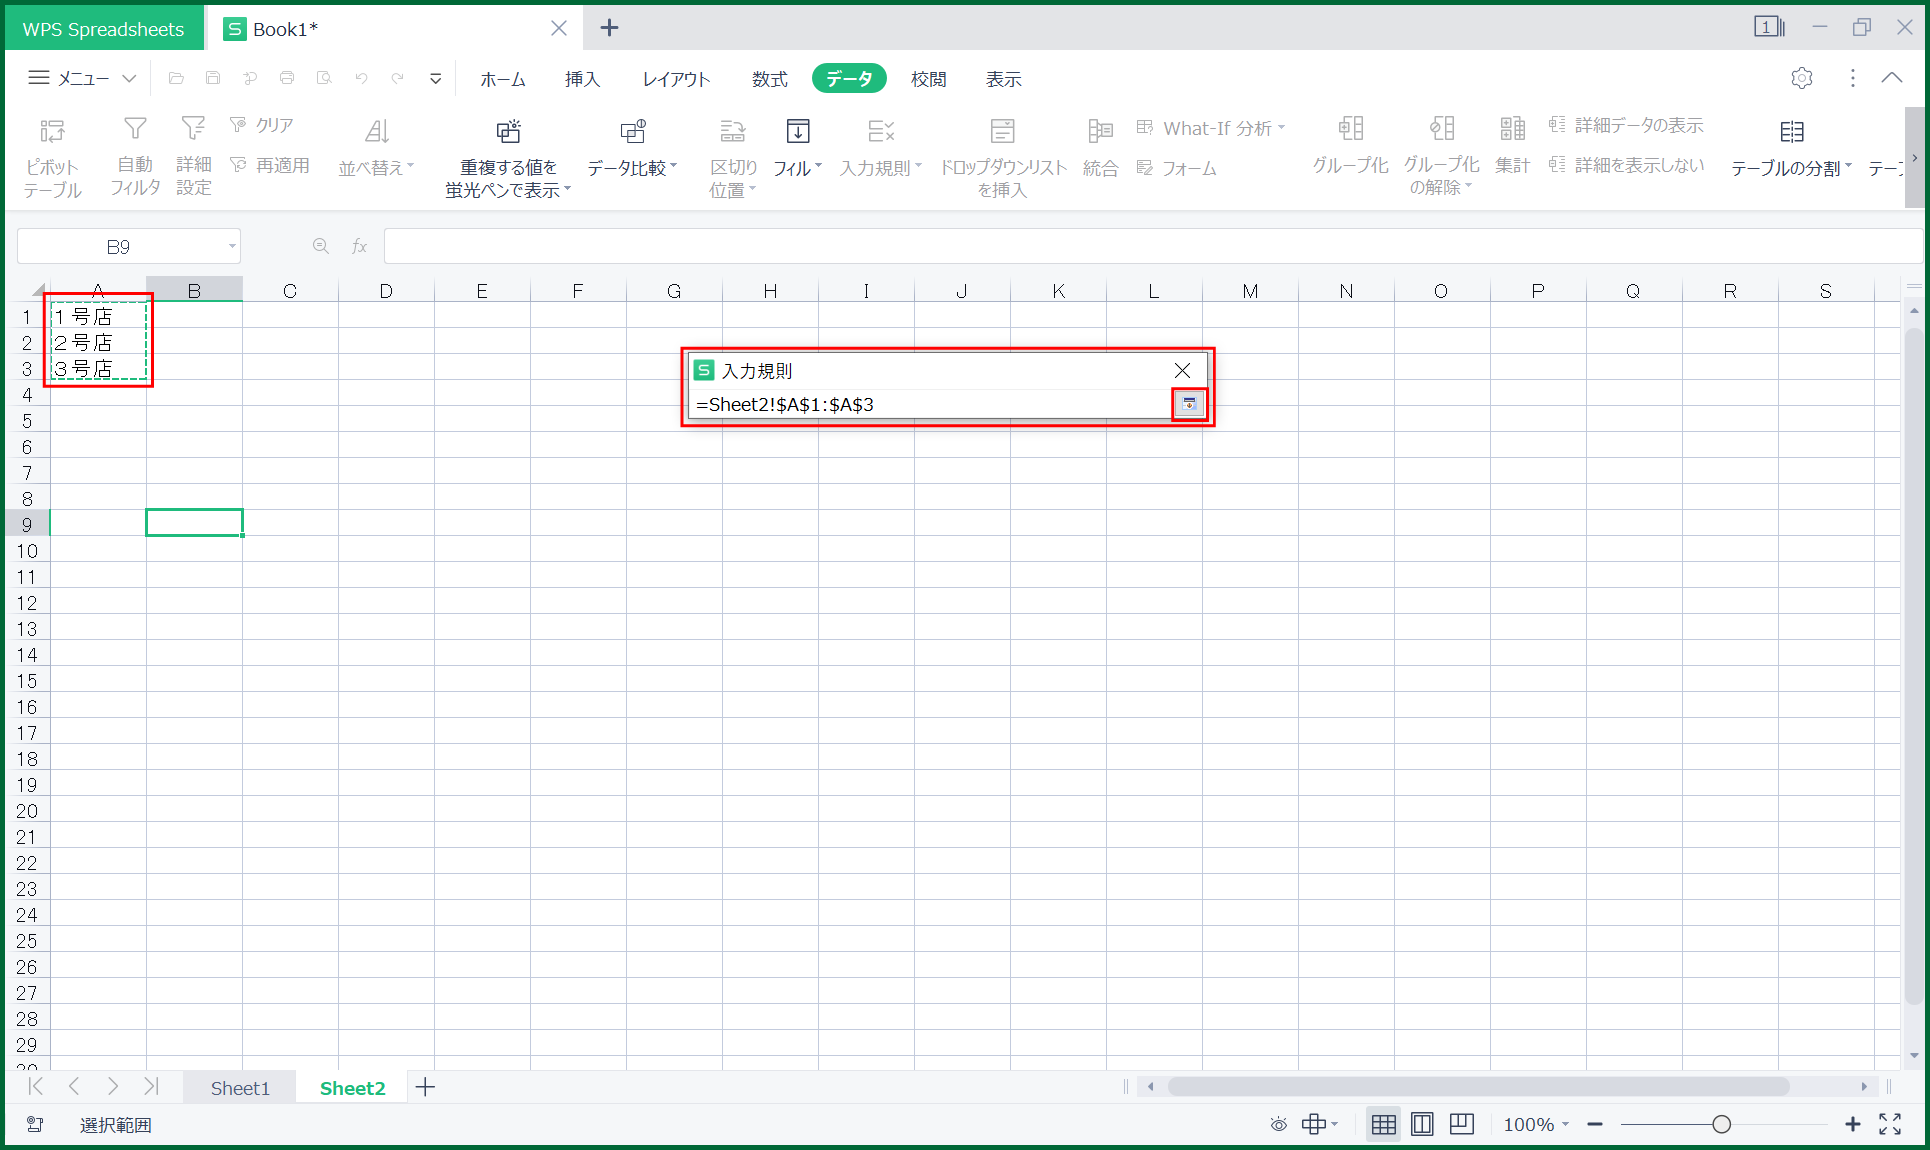Image resolution: width=1930 pixels, height=1150 pixels.
Task: Switch to the 挿入 ribbon tab
Action: (x=582, y=79)
